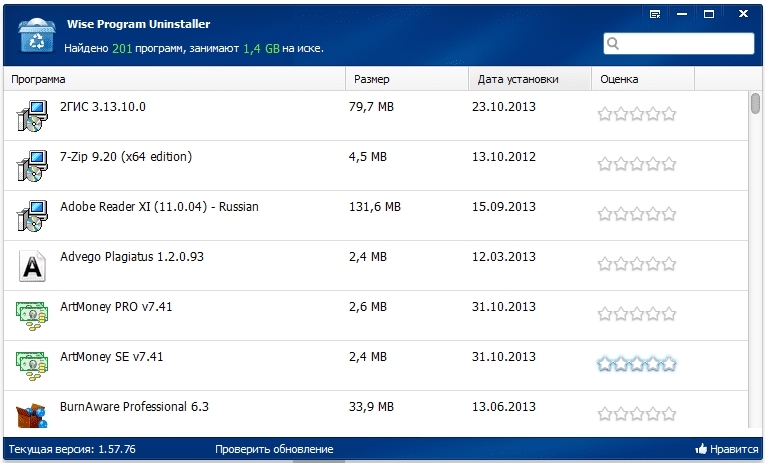Viewport: 765px width, 463px height.
Task: Click the Advego Plagiatus letter A icon
Action: (x=32, y=266)
